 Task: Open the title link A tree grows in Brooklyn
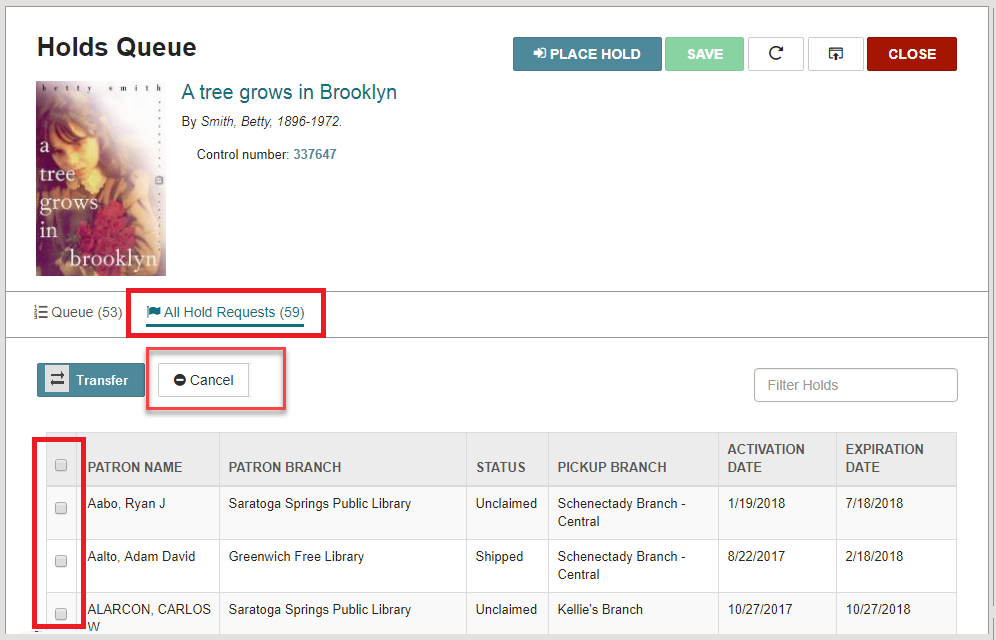coord(289,92)
